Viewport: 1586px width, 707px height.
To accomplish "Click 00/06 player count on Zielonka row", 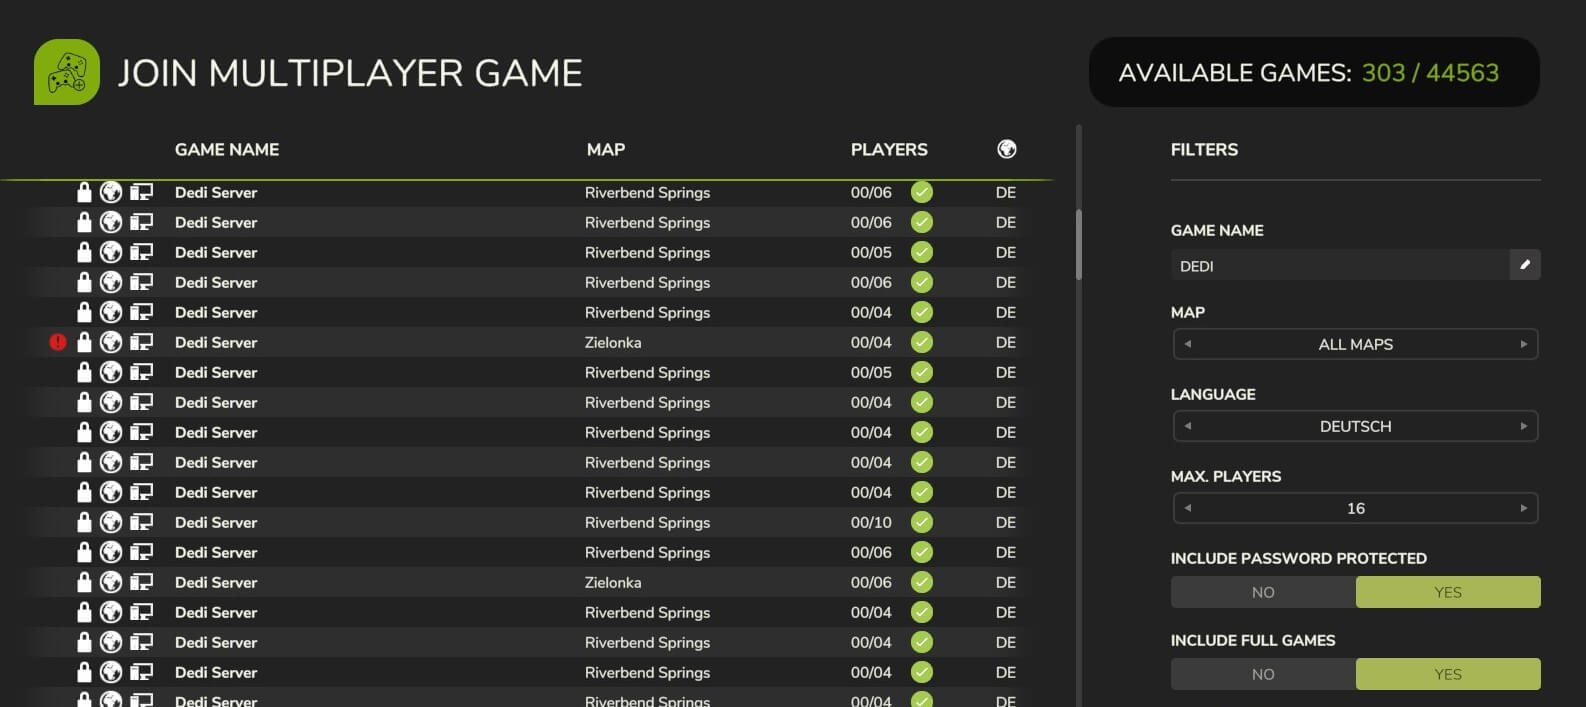I will tap(871, 582).
